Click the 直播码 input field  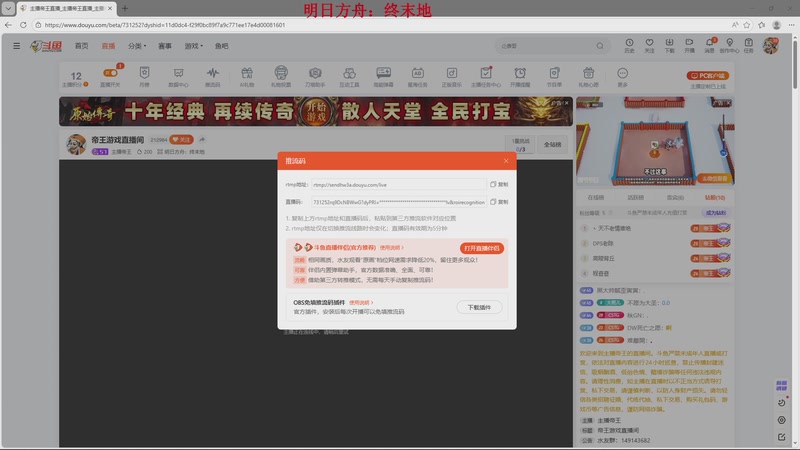(x=398, y=202)
